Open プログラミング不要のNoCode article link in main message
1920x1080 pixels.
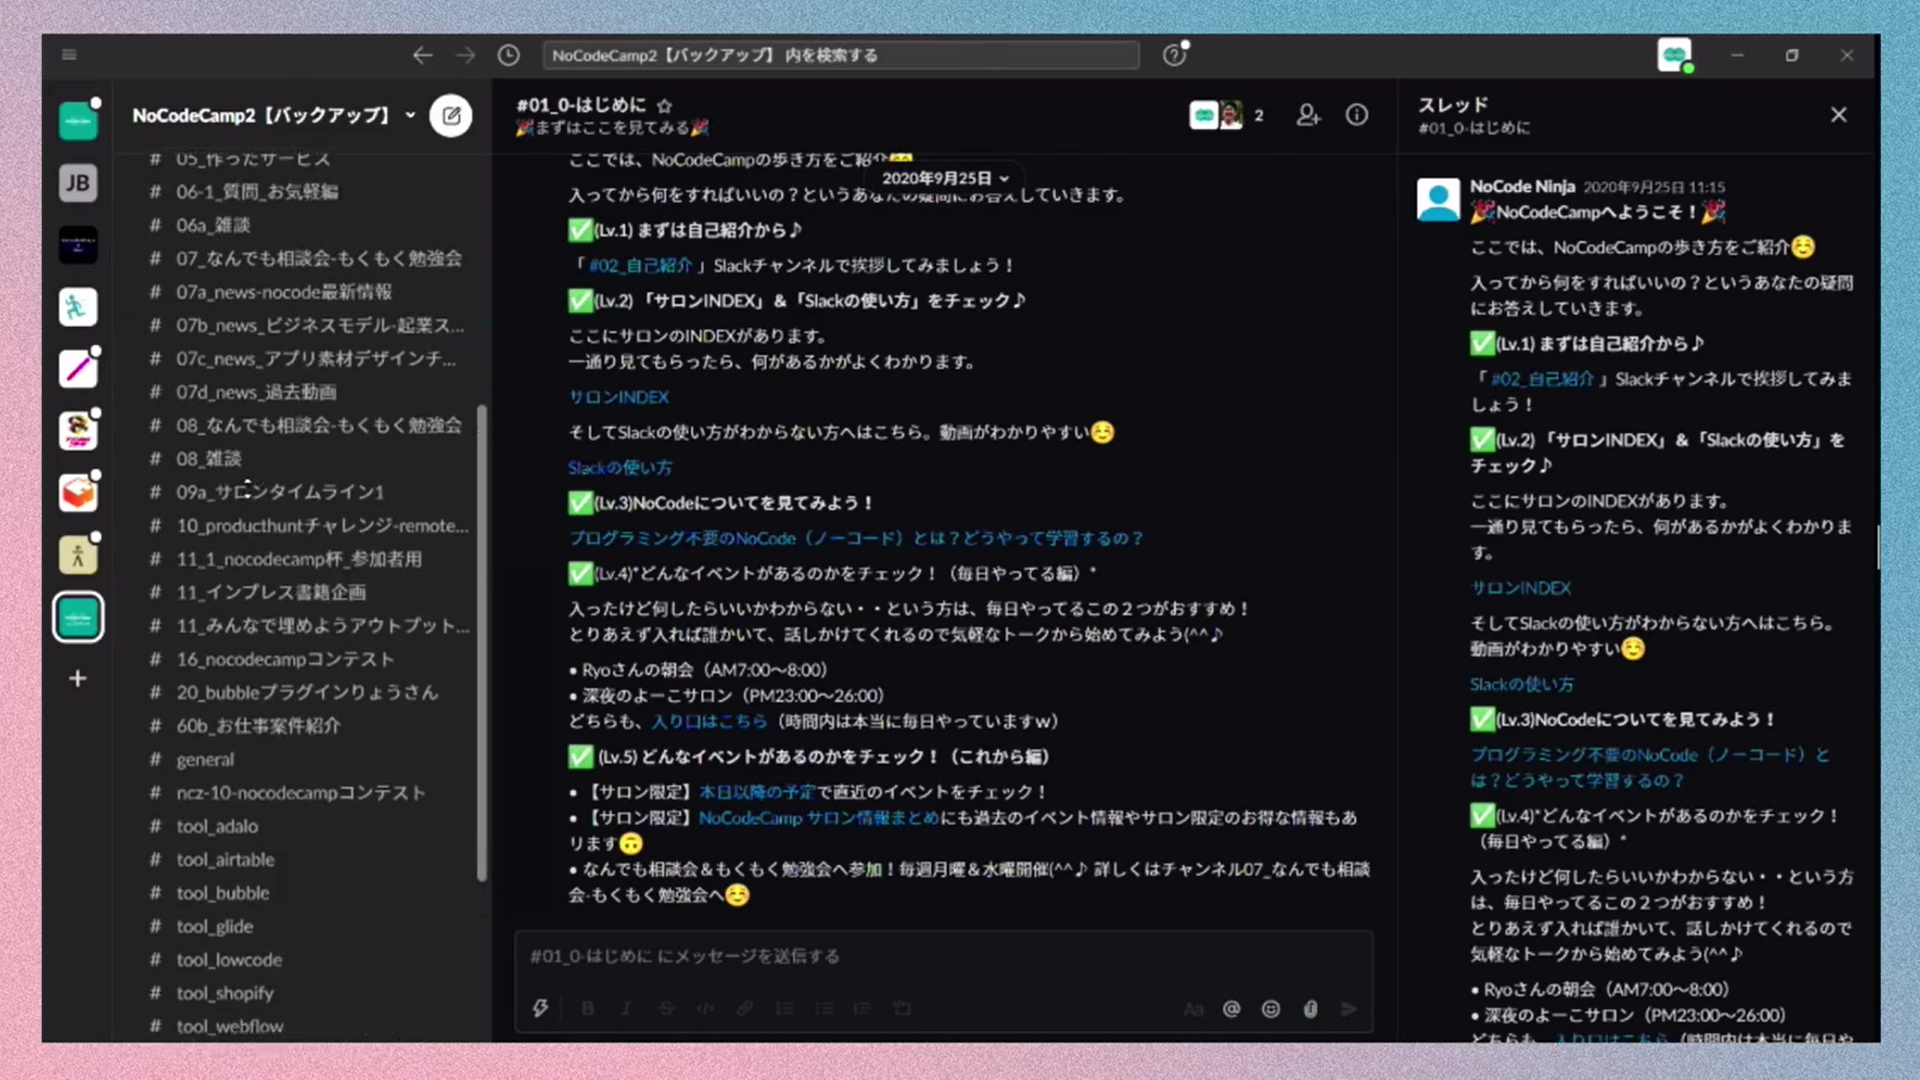[x=856, y=538]
